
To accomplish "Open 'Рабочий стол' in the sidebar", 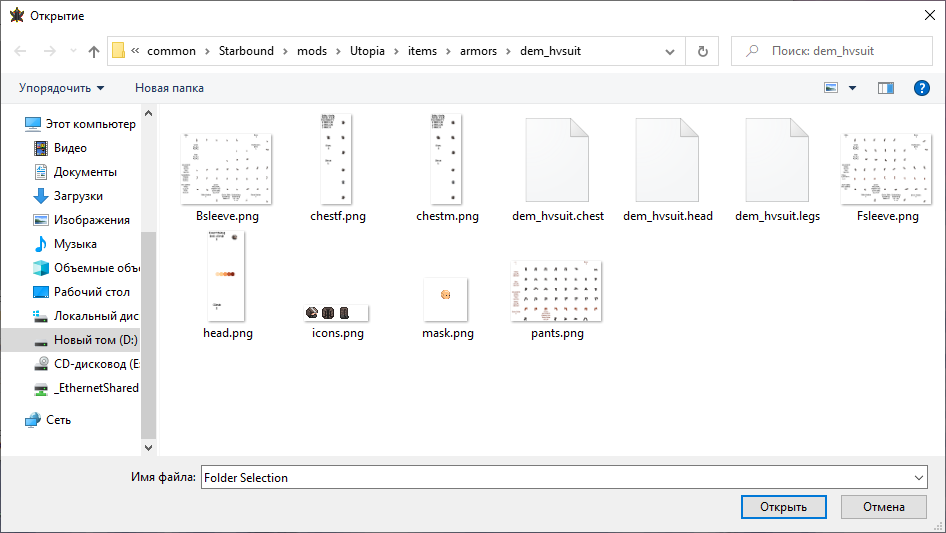I will pos(81,292).
